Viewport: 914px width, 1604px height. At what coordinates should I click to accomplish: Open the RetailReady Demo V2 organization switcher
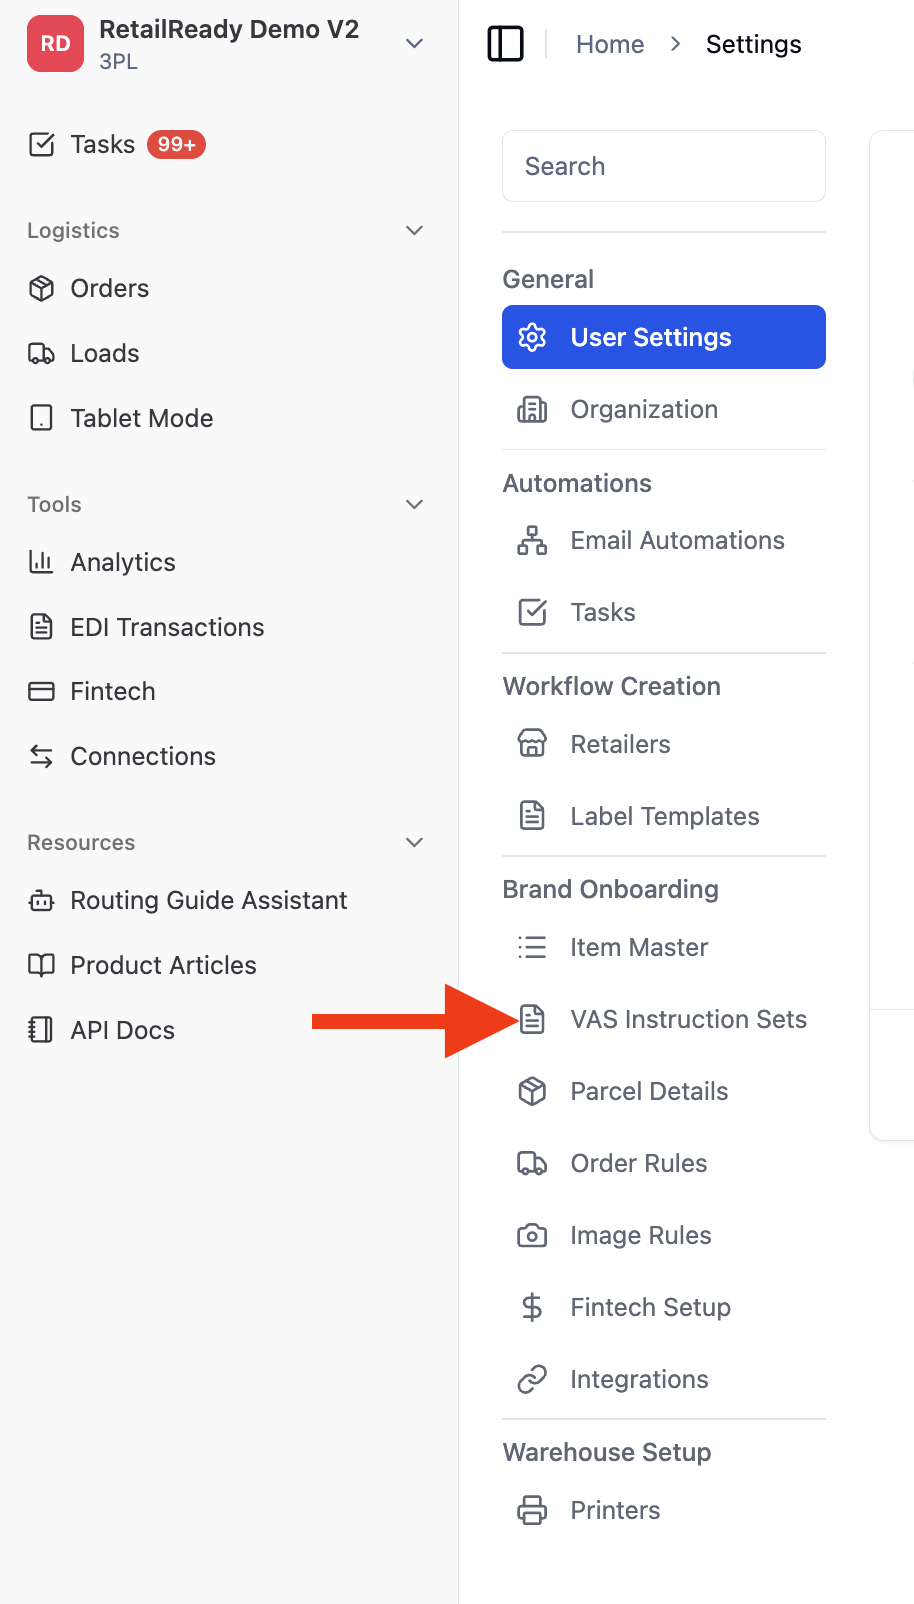tap(228, 44)
